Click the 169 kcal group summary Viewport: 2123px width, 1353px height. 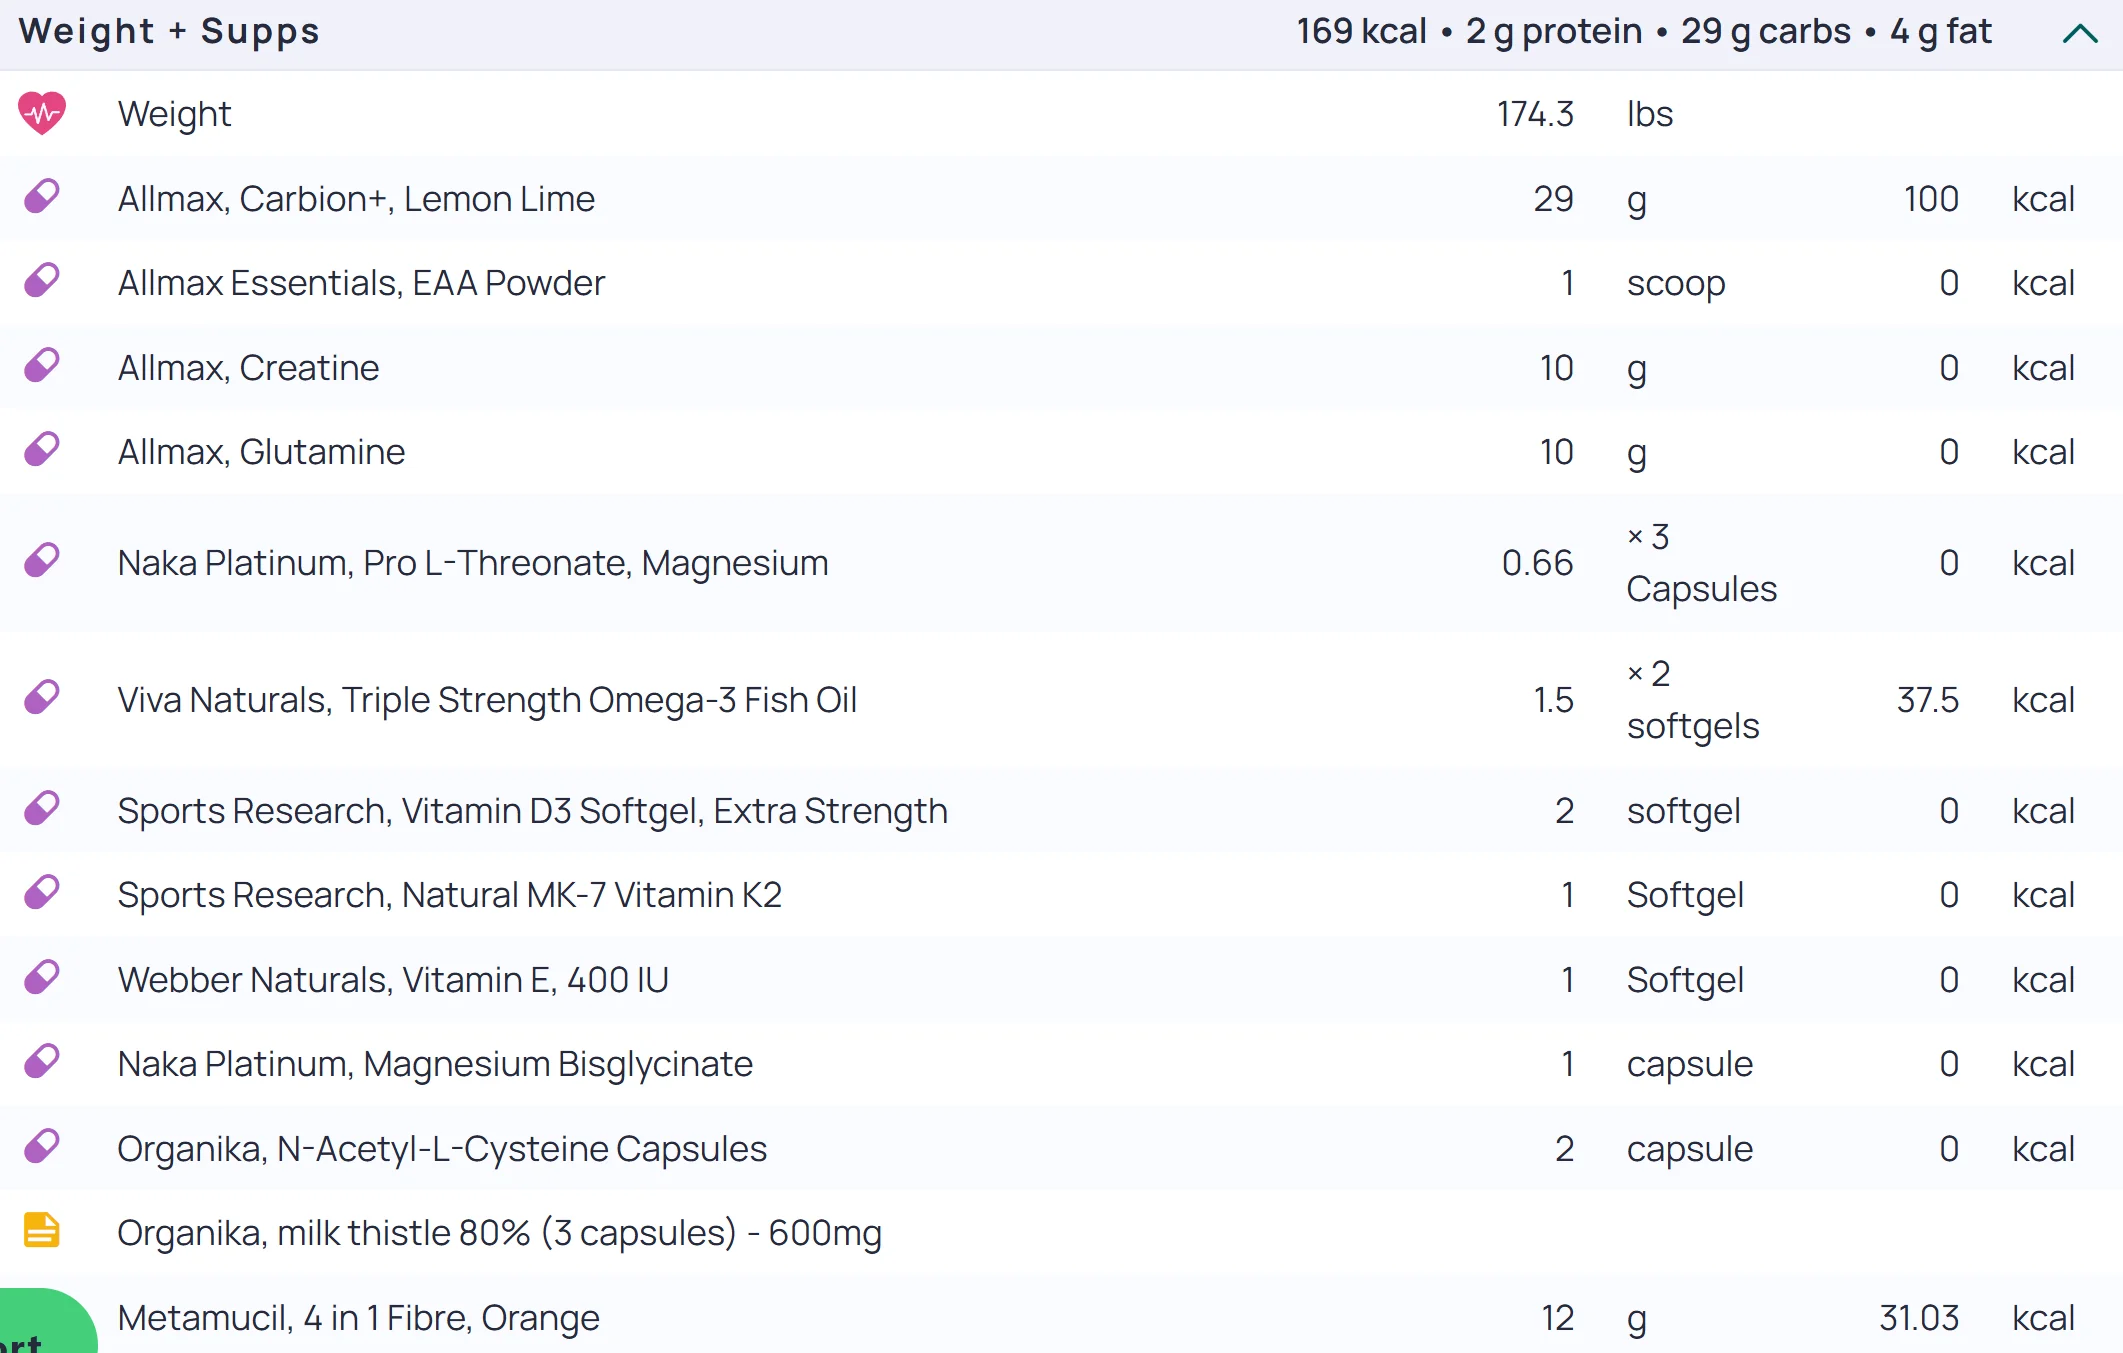coord(1361,31)
